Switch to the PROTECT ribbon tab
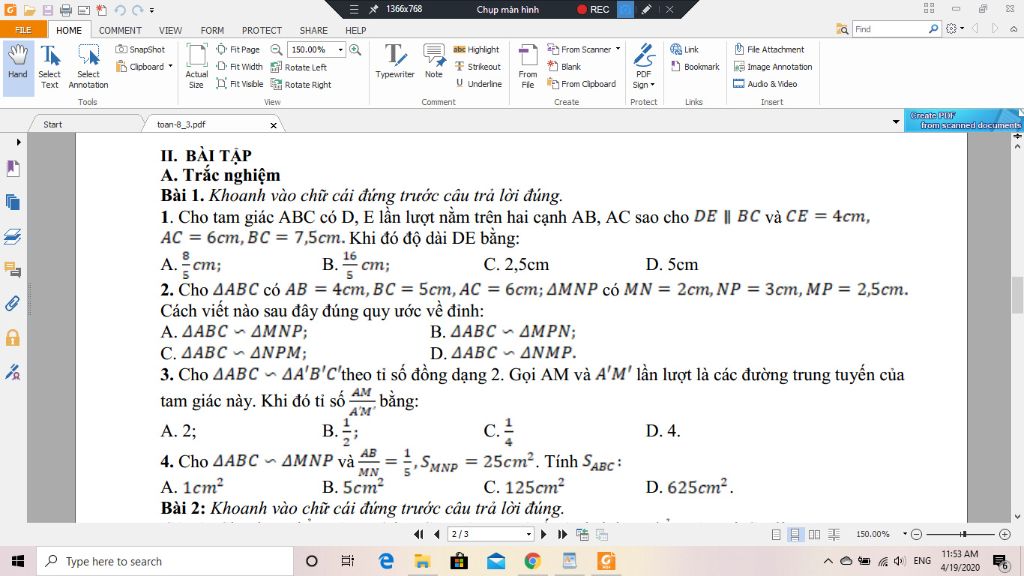Screen dimensions: 1024x576 click(262, 30)
